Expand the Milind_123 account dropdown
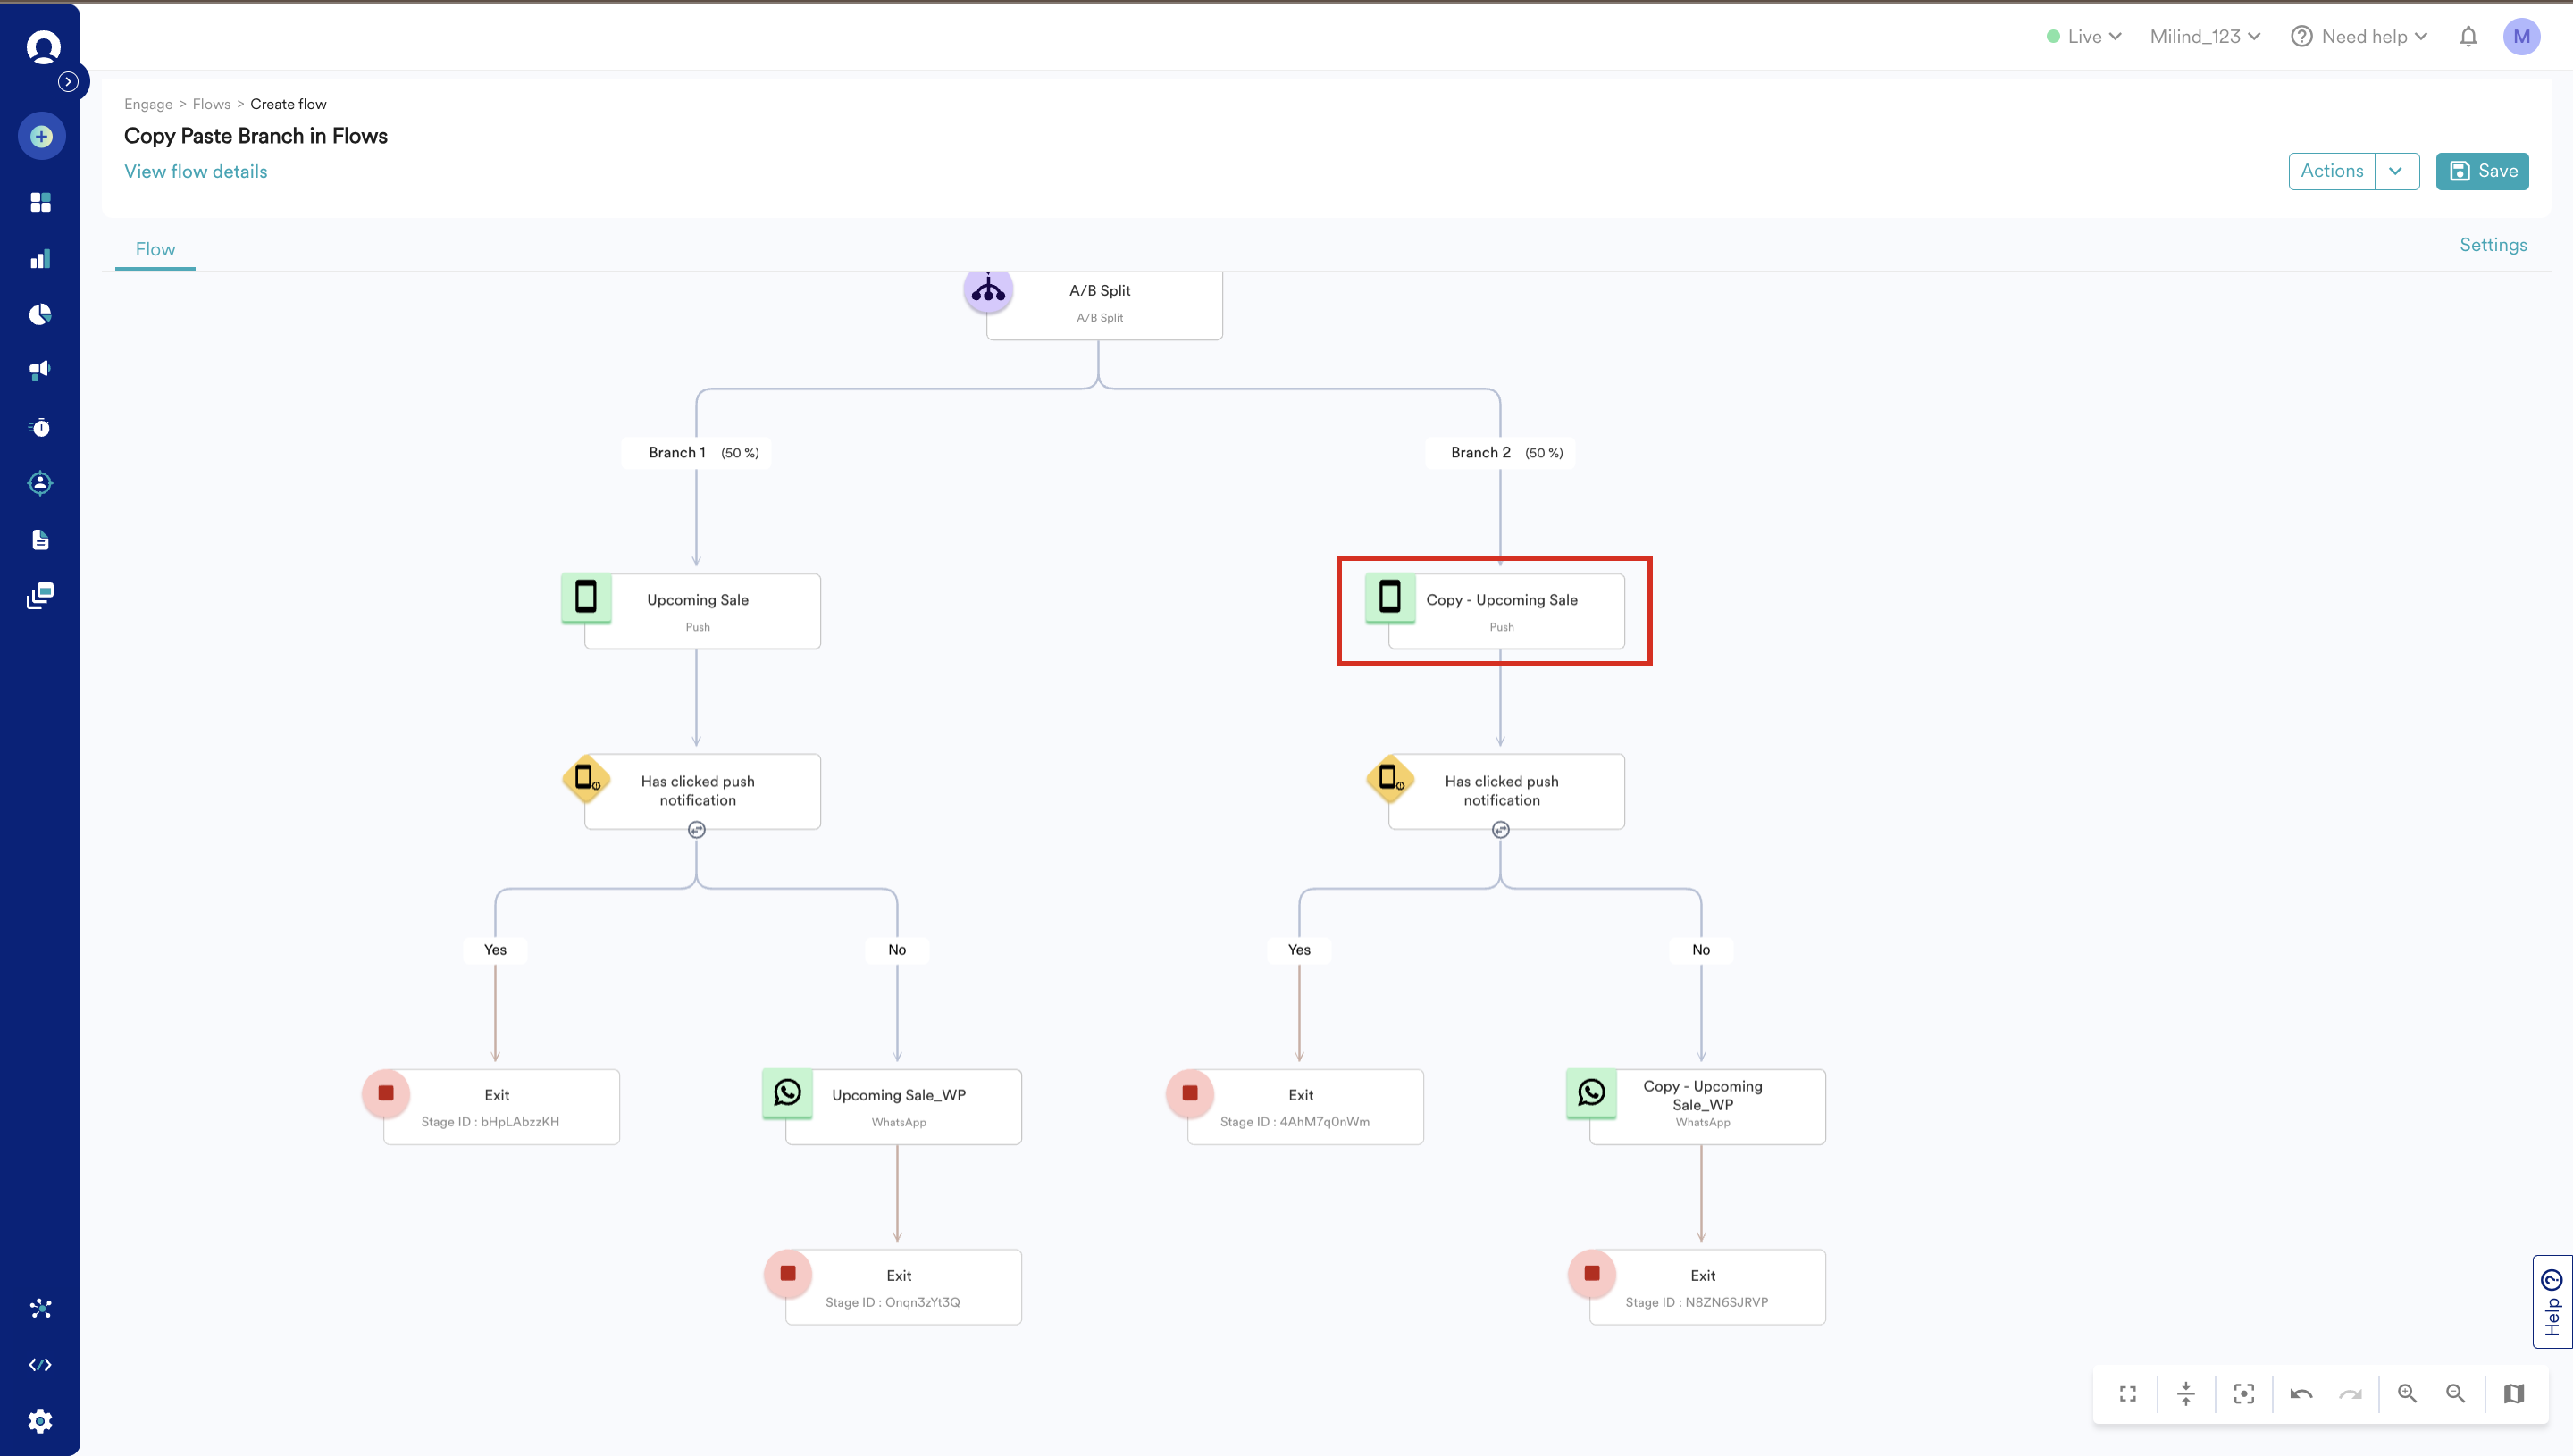Screen dimensions: 2573x1456 [2204, 37]
